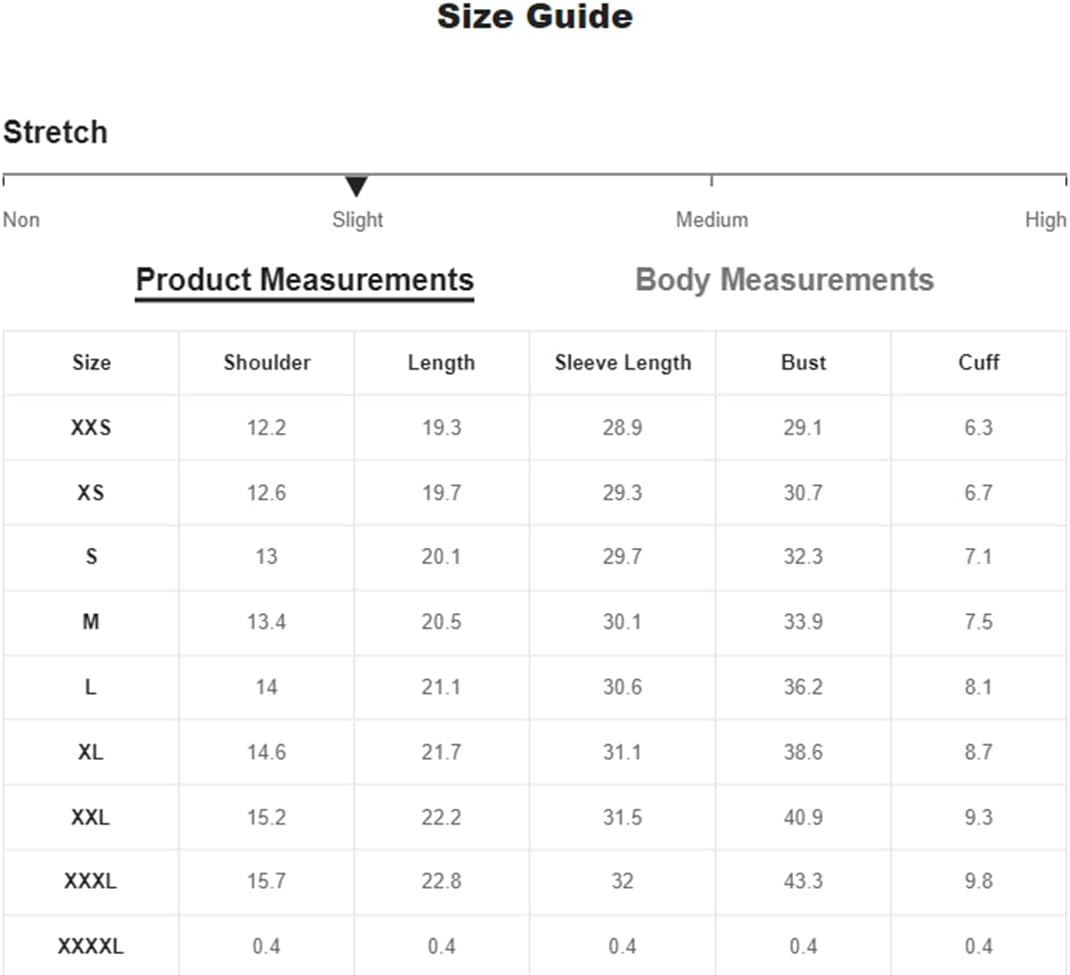The image size is (1070, 975).
Task: Select the XXS size row label
Action: tap(91, 428)
